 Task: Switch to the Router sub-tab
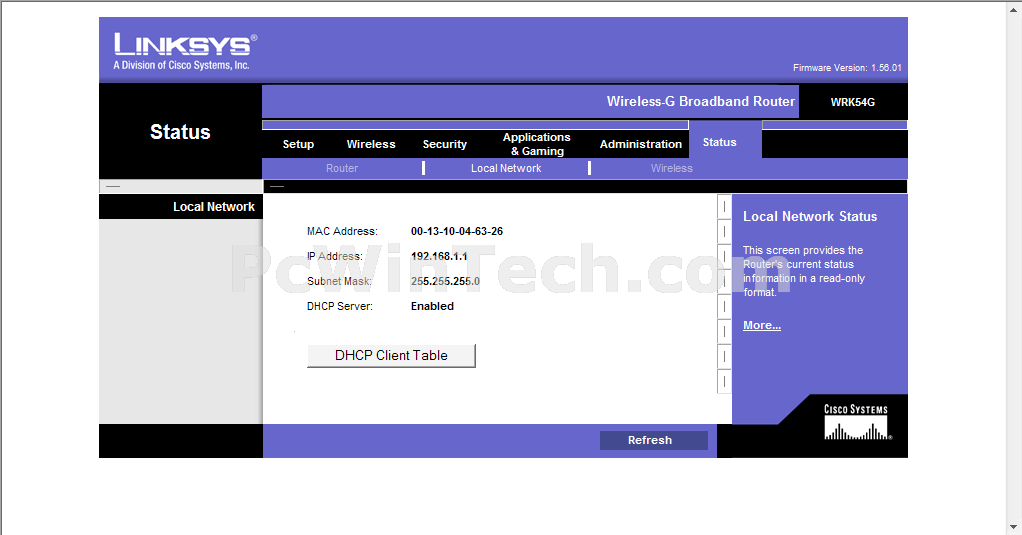(x=342, y=168)
